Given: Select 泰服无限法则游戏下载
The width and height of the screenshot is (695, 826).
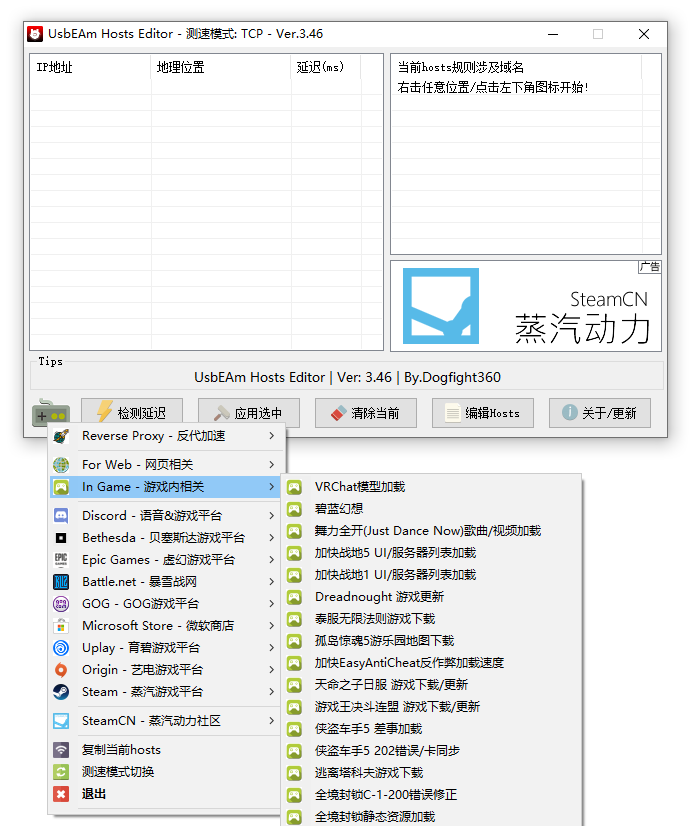Looking at the screenshot, I should pos(432,619).
